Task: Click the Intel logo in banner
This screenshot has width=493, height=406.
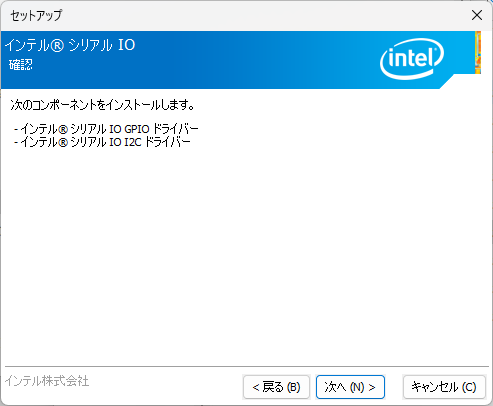Action: click(x=412, y=59)
